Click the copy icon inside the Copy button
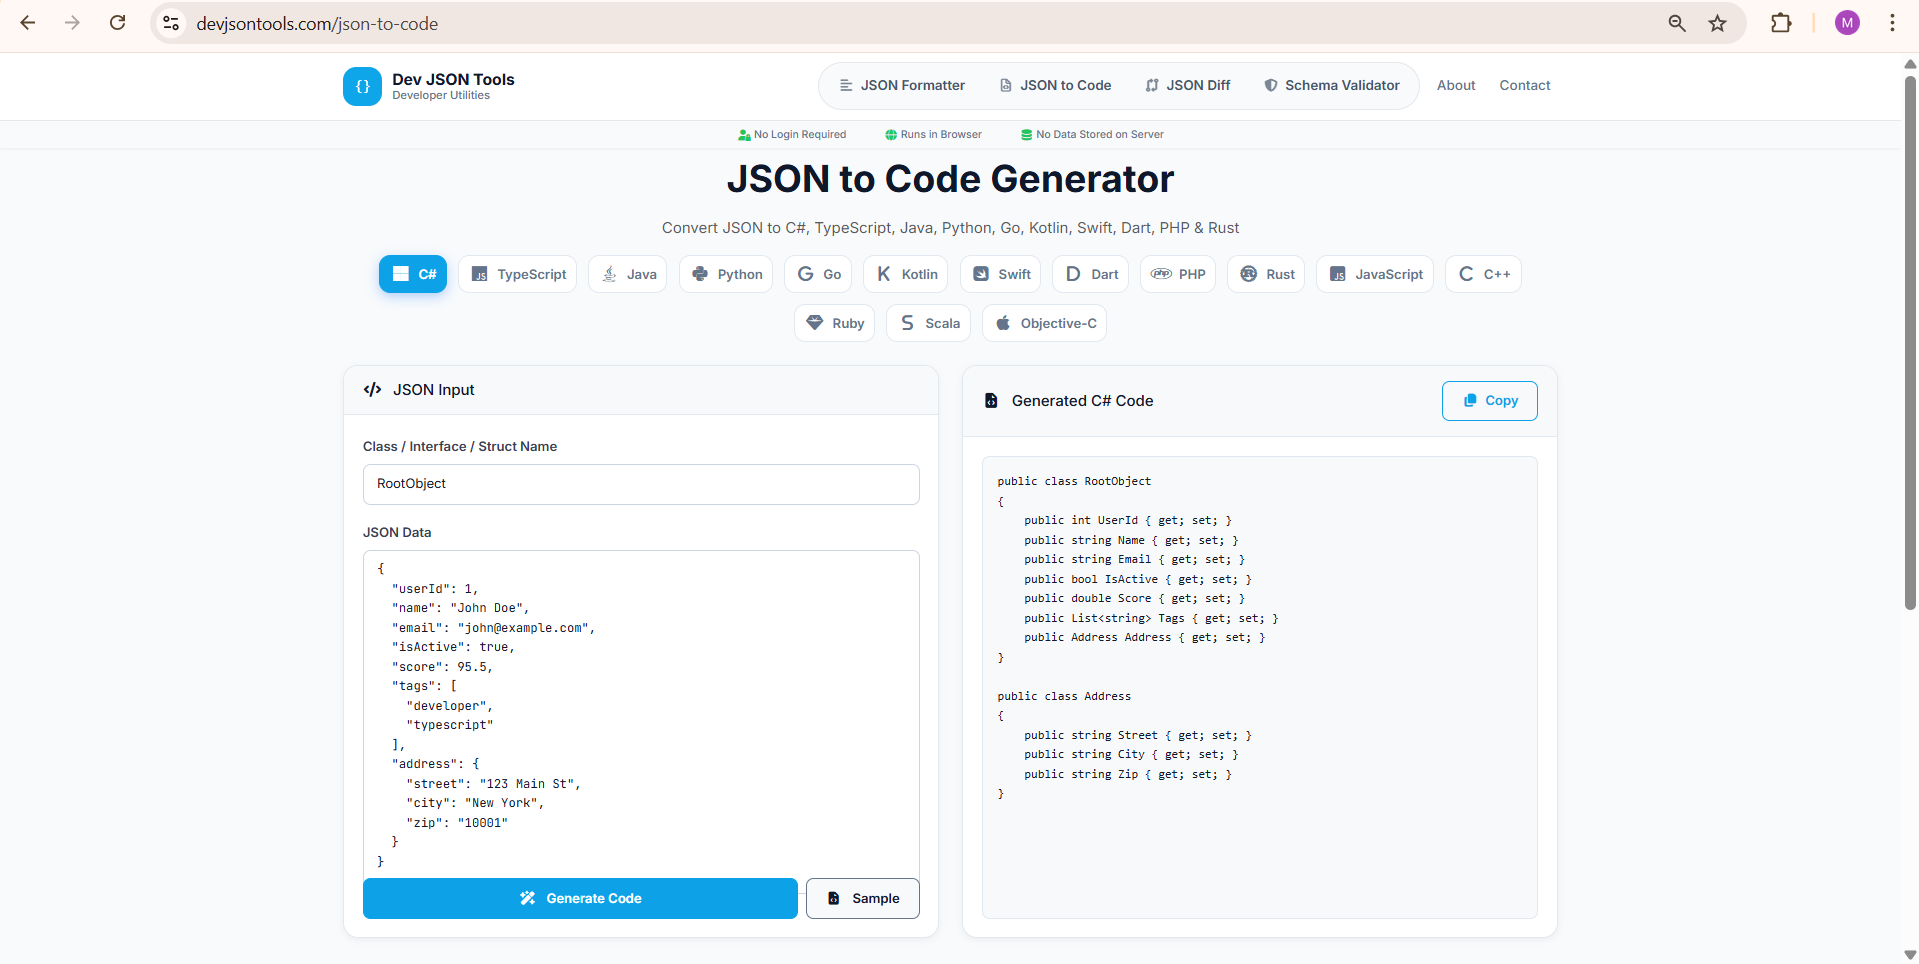Image resolution: width=1919 pixels, height=964 pixels. pyautogui.click(x=1468, y=400)
